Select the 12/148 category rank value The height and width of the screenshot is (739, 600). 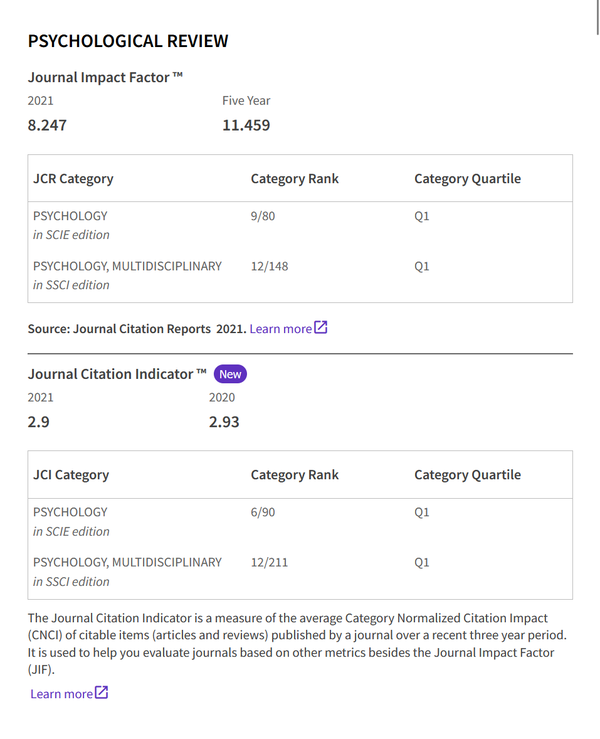(x=269, y=266)
